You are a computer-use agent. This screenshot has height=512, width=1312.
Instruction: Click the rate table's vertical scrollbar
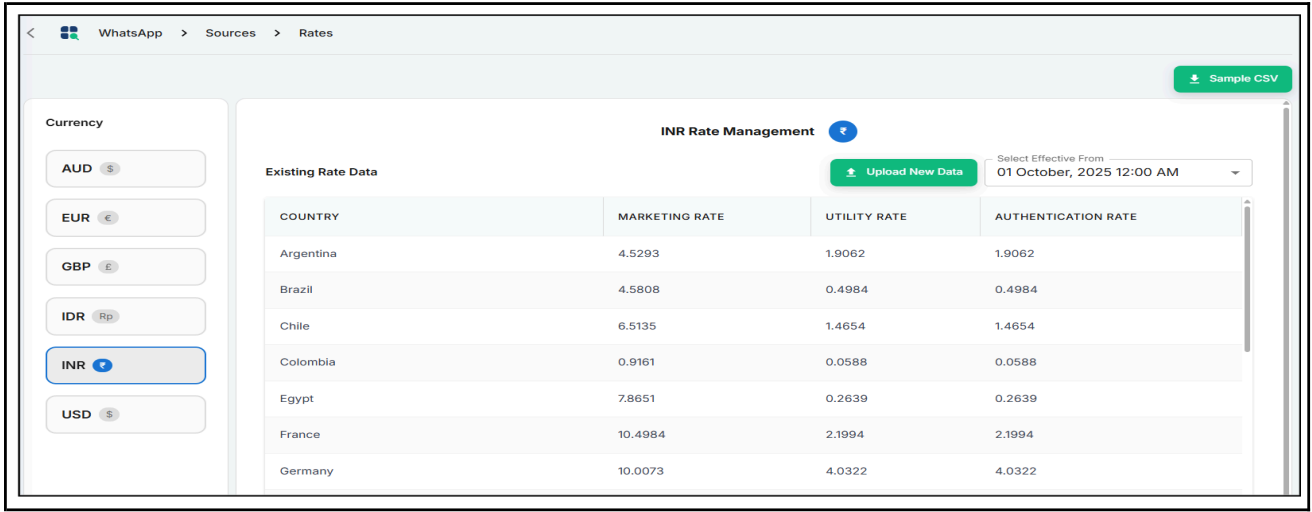[1247, 278]
